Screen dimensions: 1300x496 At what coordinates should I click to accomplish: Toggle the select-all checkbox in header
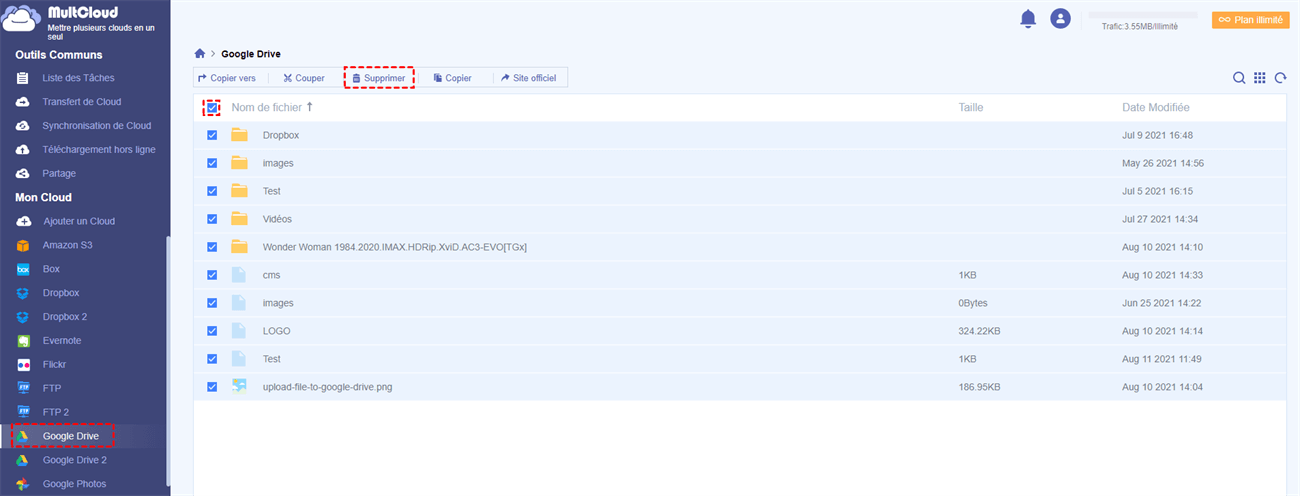[x=212, y=107]
